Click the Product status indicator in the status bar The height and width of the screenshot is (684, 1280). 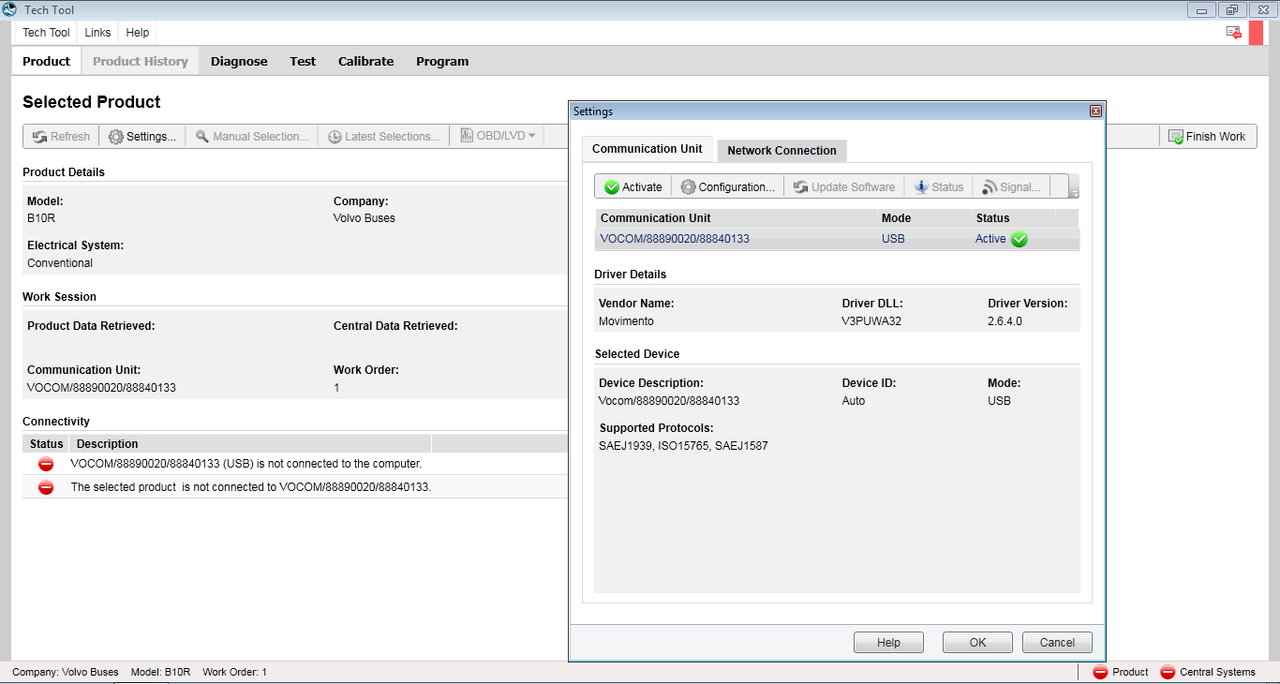[x=1121, y=672]
